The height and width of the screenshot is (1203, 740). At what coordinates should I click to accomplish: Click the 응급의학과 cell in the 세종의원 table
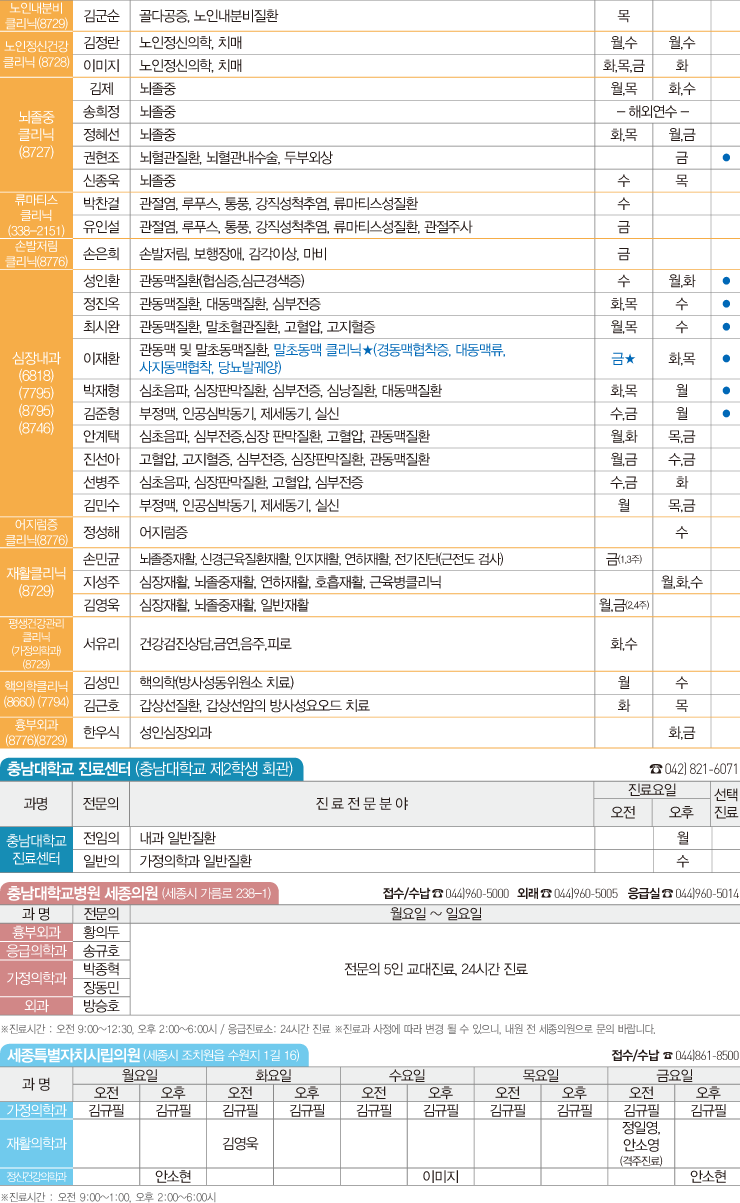pyautogui.click(x=37, y=950)
